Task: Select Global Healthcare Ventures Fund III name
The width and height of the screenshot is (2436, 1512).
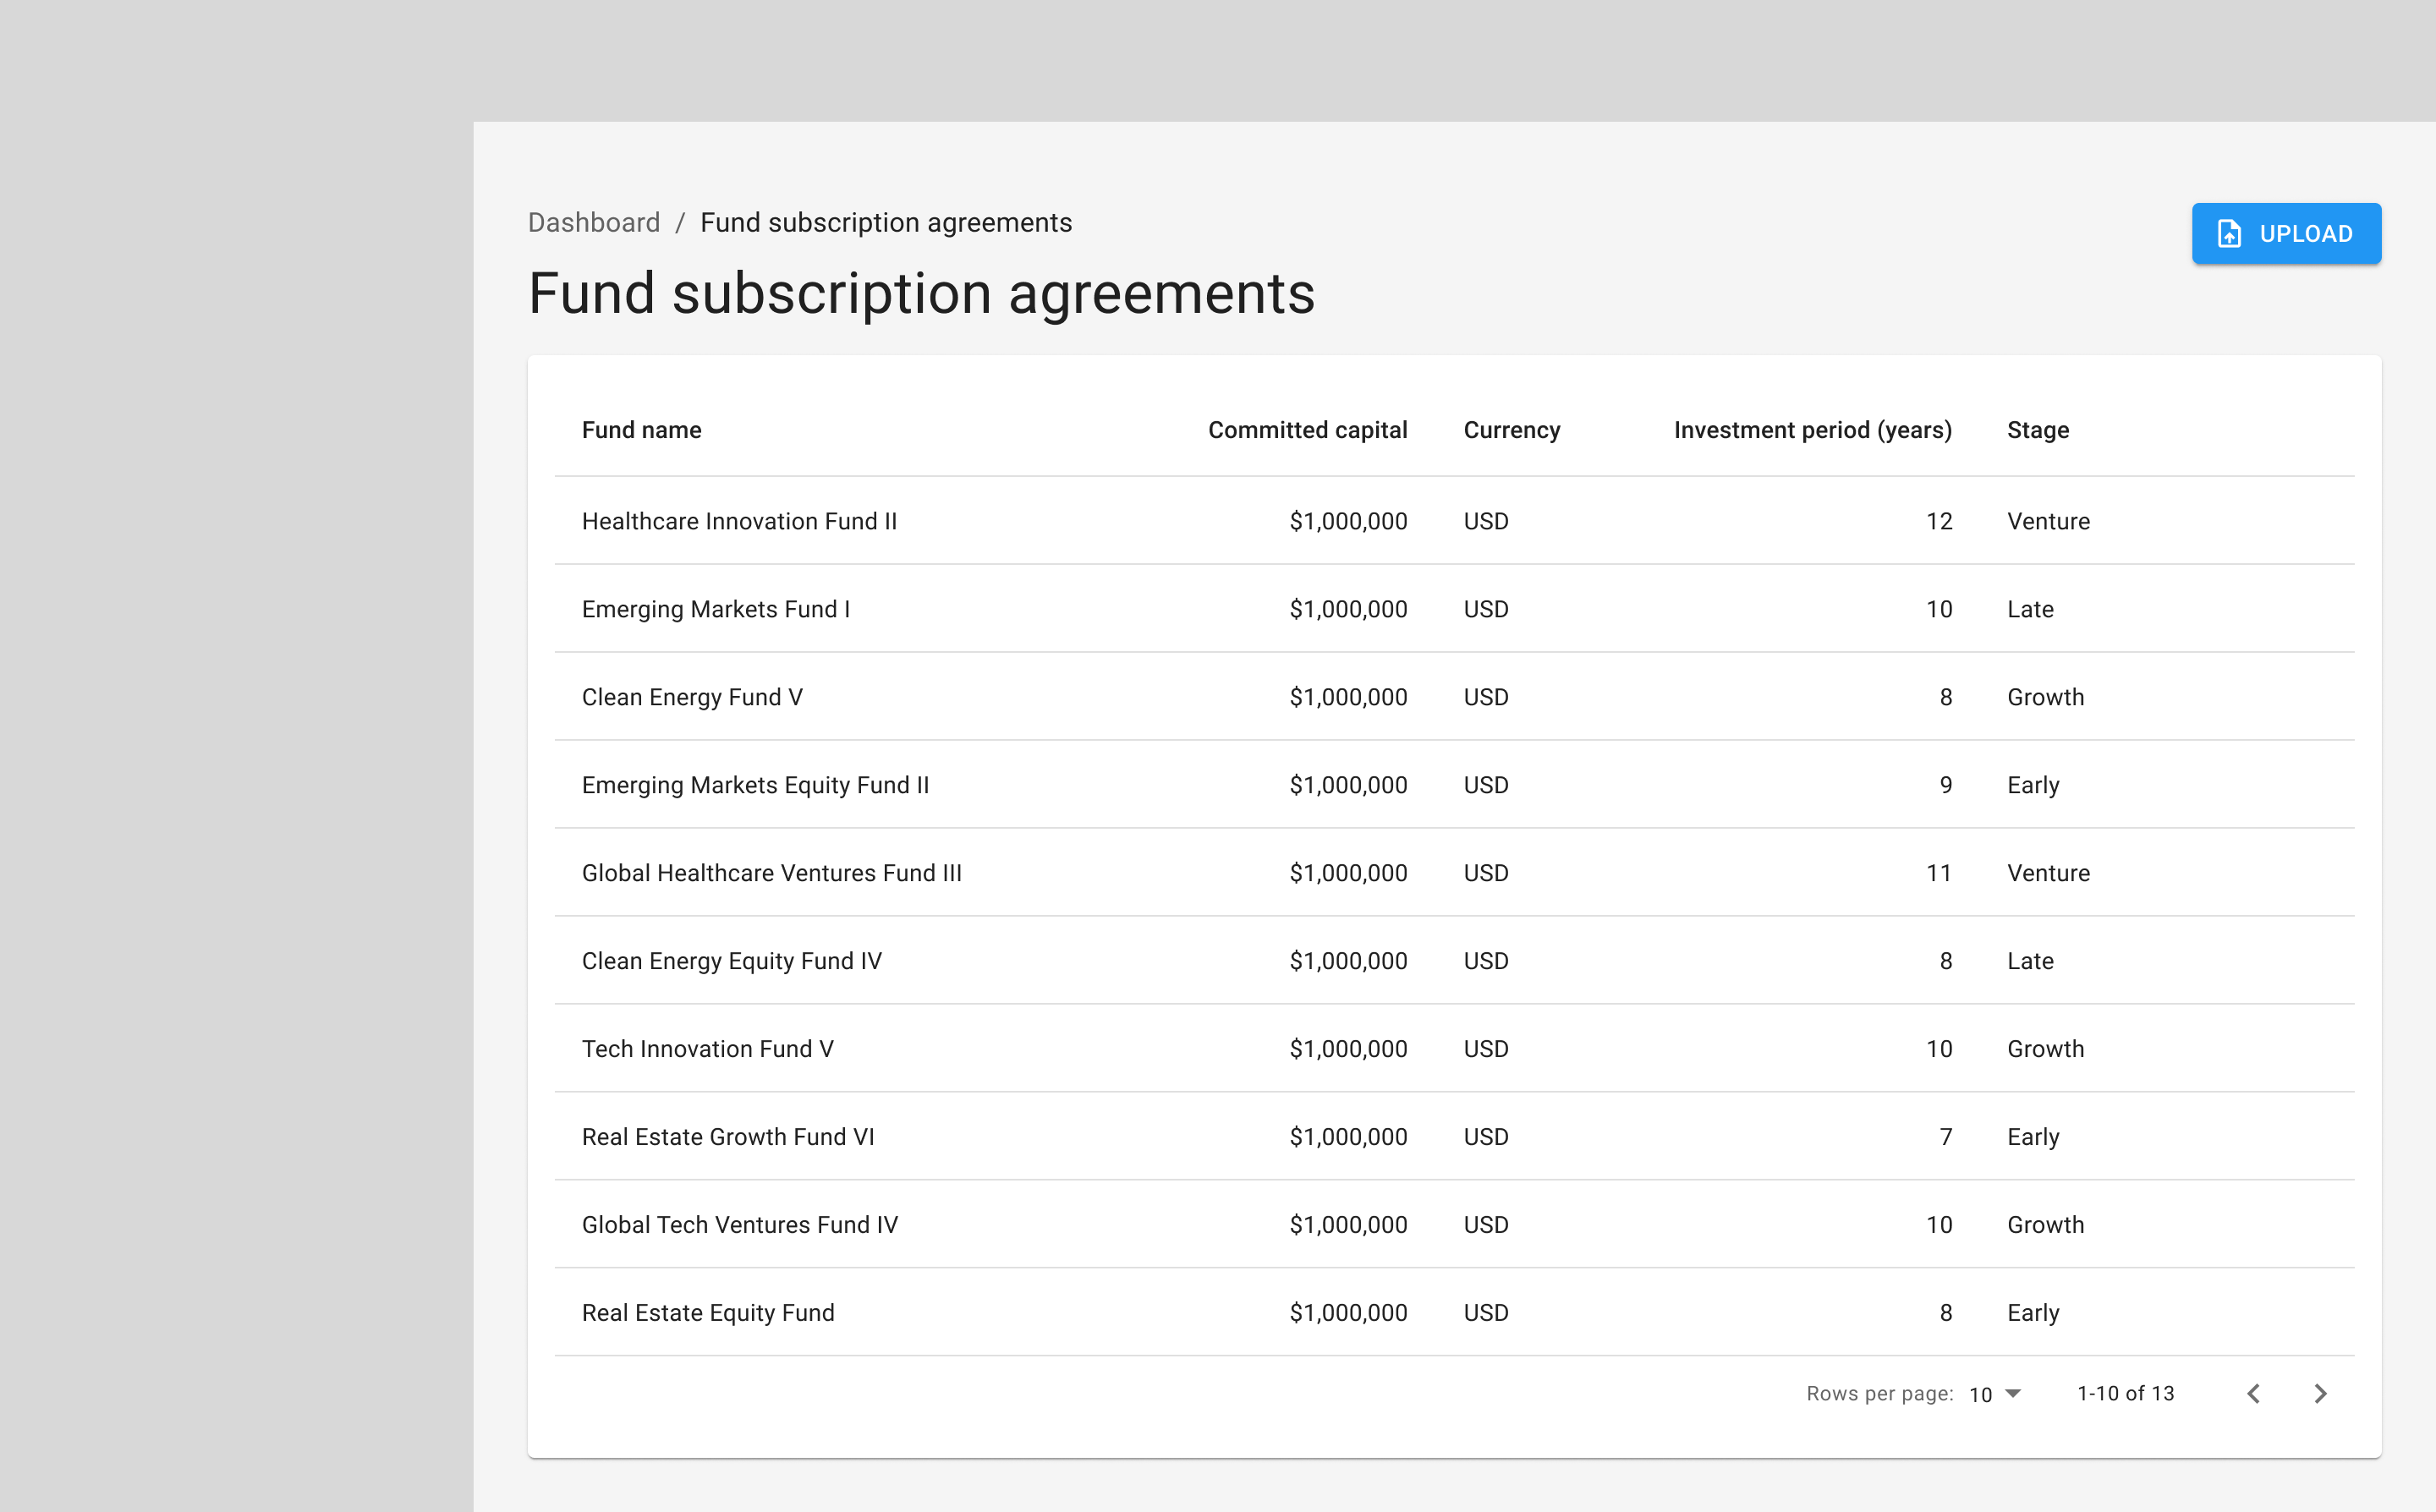Action: pos(772,873)
